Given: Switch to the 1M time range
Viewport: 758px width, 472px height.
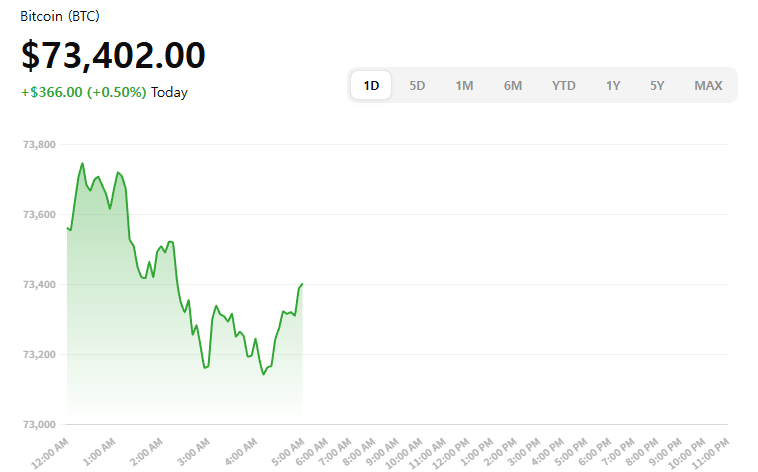Looking at the screenshot, I should pyautogui.click(x=464, y=86).
